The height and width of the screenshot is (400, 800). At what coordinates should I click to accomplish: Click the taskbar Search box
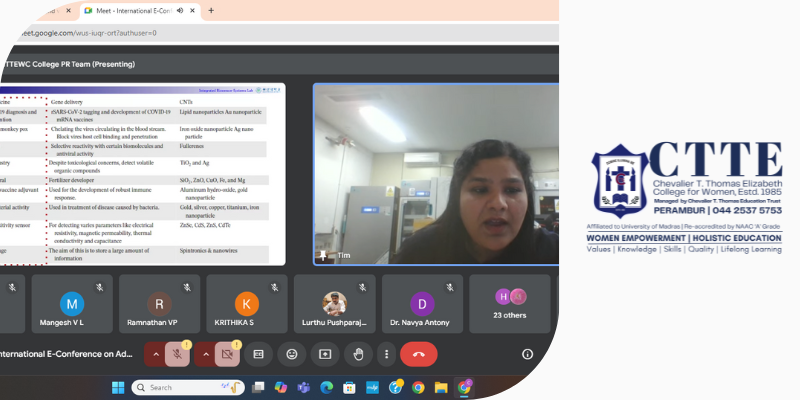(x=188, y=388)
